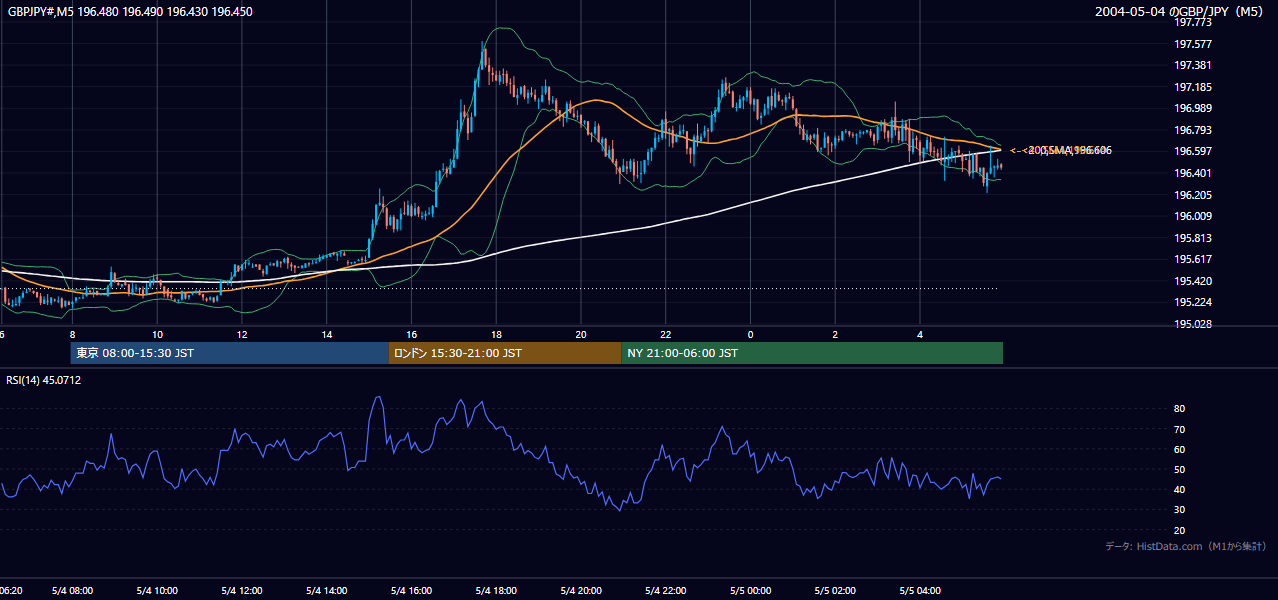Click hour label 14 under the price chart
This screenshot has width=1278, height=600.
327,334
